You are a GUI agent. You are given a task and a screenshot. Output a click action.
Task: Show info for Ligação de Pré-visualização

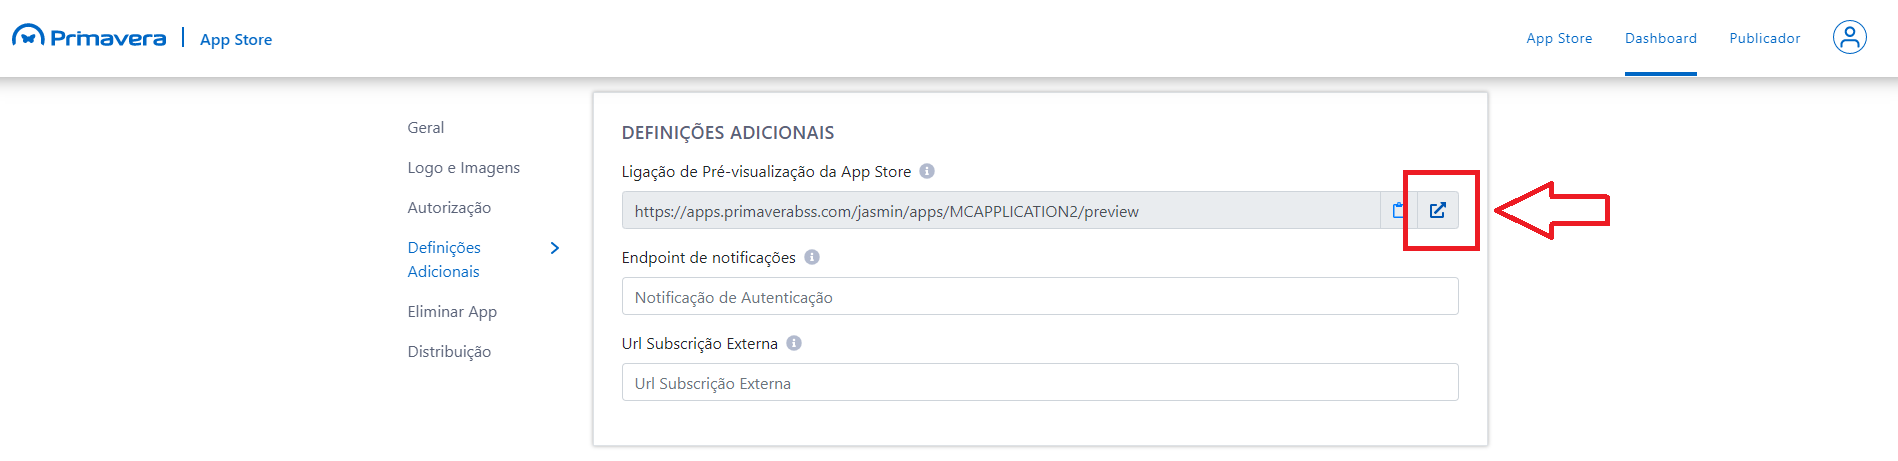point(927,171)
